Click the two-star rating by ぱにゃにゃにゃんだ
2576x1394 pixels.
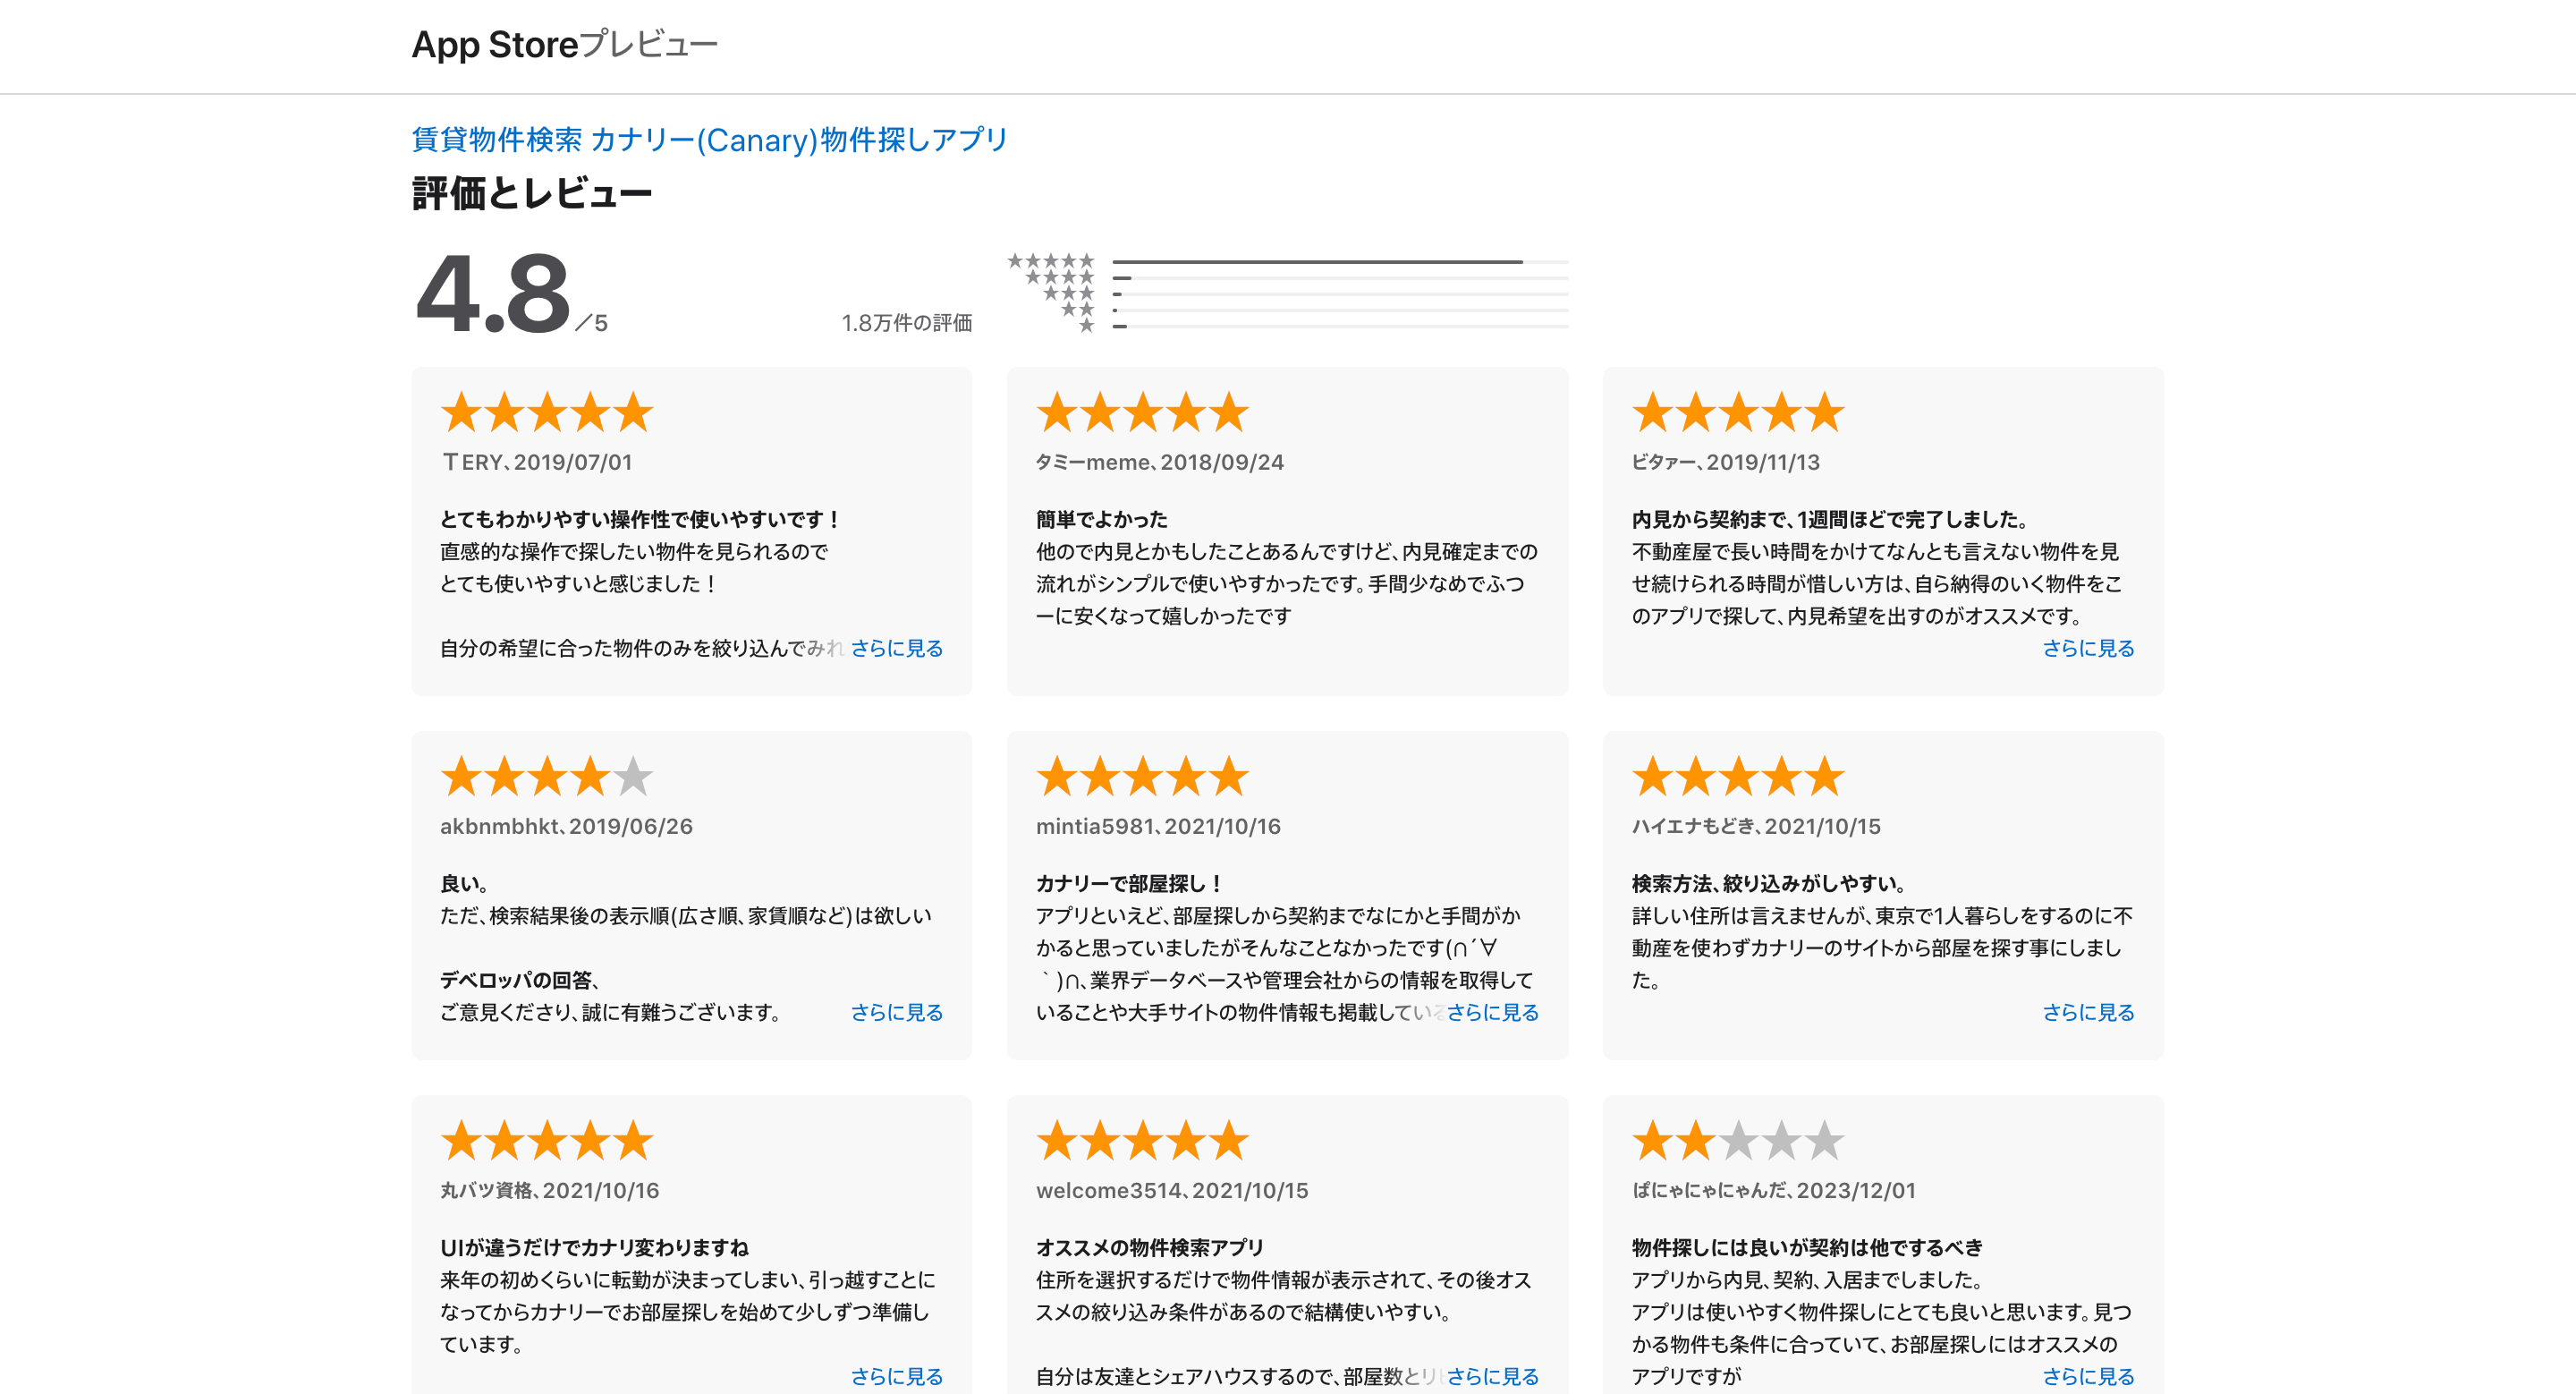[x=1737, y=1140]
